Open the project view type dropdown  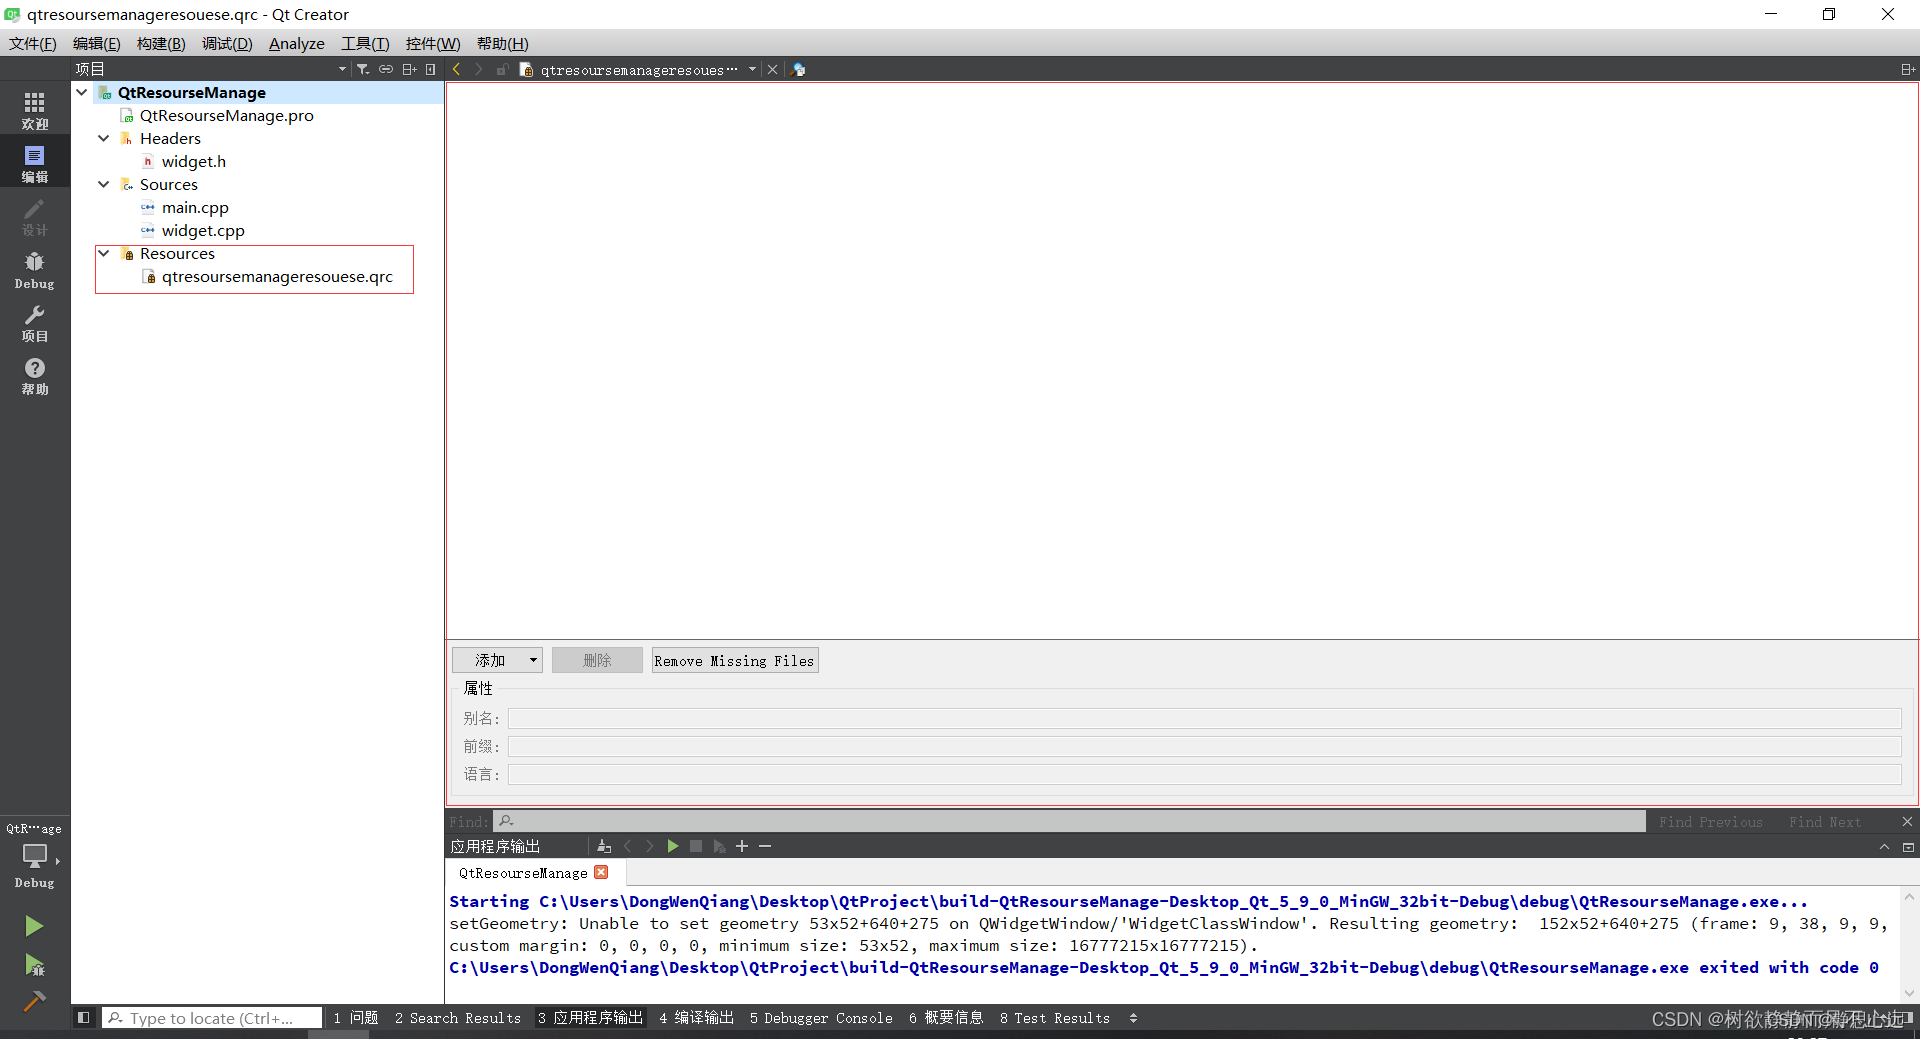pos(342,69)
